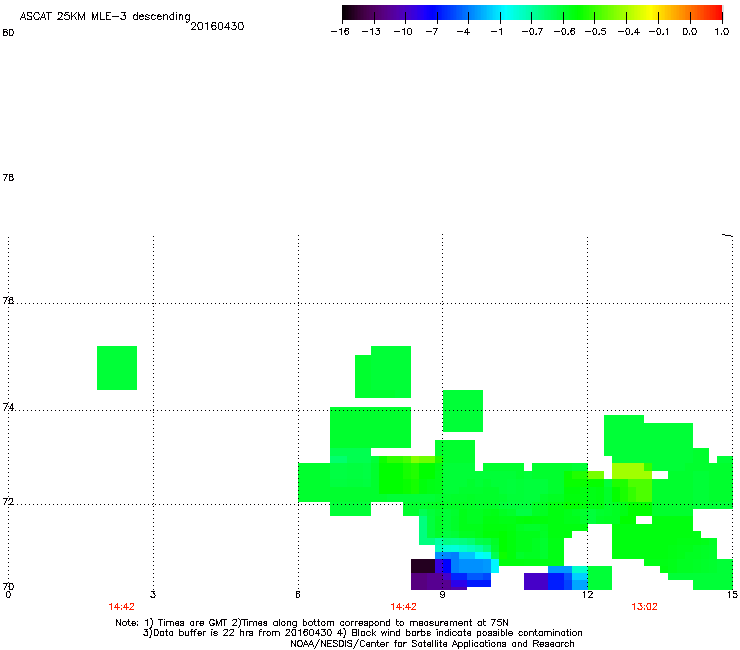Click the black data cell near 70.5N west of longitude 9
This screenshot has width=740, height=650.
click(423, 566)
